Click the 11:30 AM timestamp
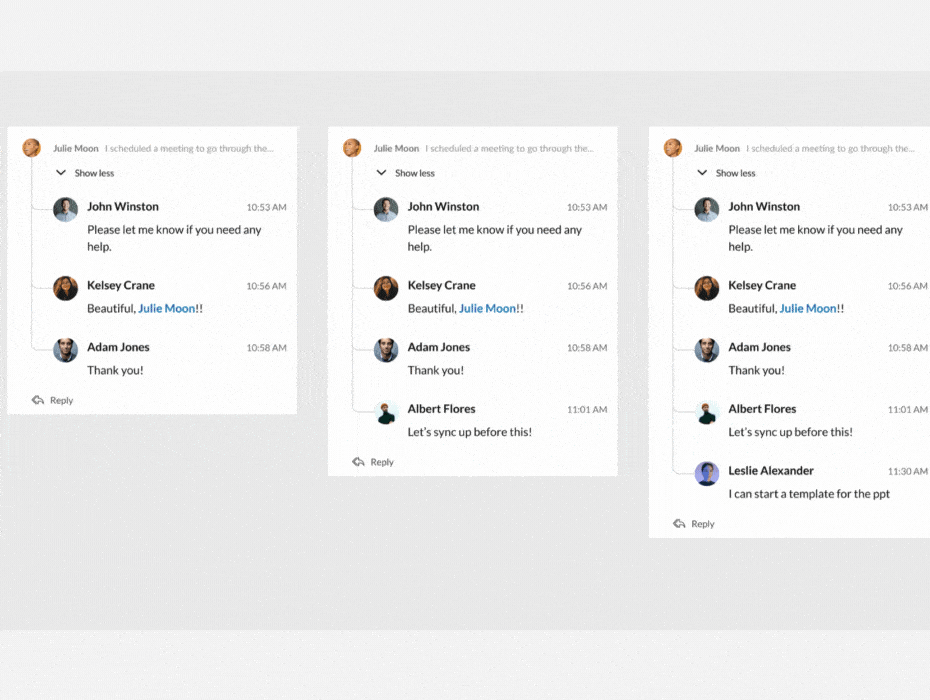This screenshot has width=930, height=700. coord(907,472)
